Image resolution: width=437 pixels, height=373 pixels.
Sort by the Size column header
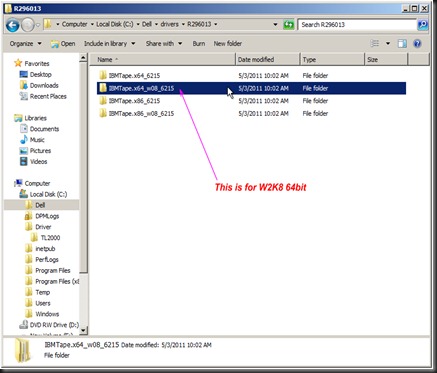386,60
